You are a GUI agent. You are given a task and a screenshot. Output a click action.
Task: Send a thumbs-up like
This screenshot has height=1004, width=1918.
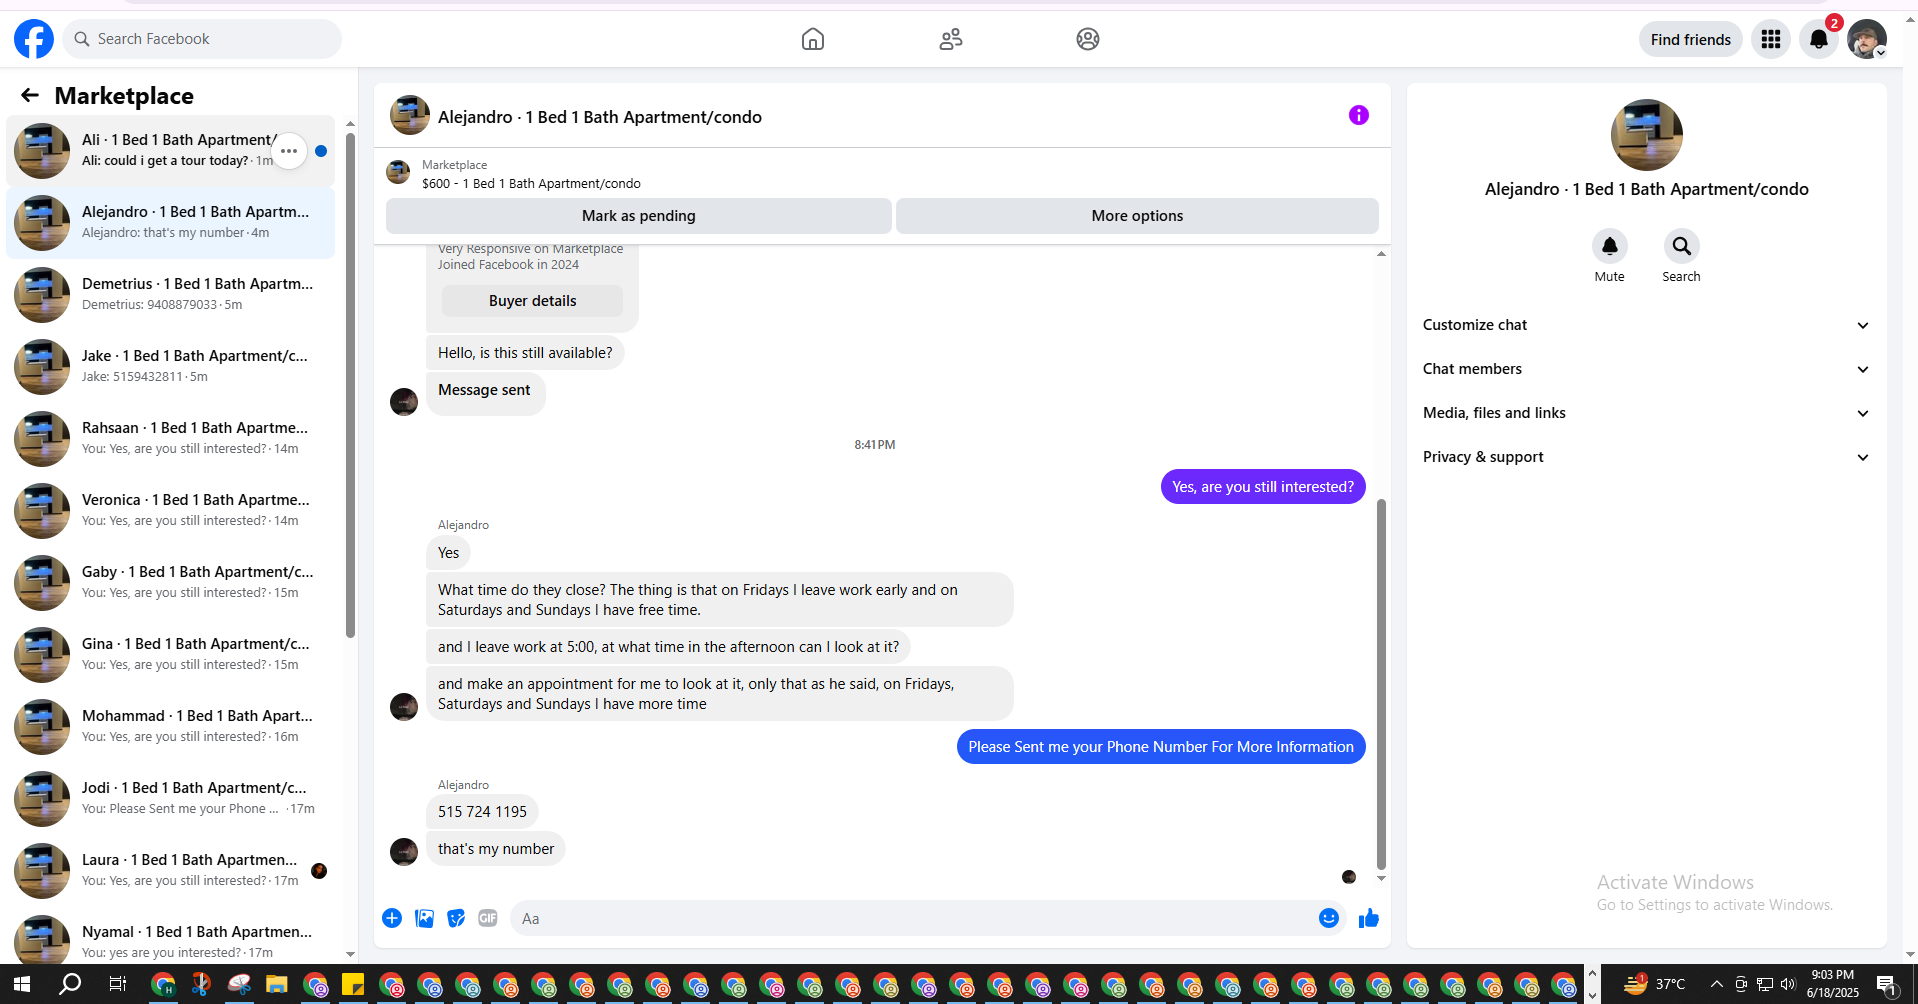point(1369,918)
